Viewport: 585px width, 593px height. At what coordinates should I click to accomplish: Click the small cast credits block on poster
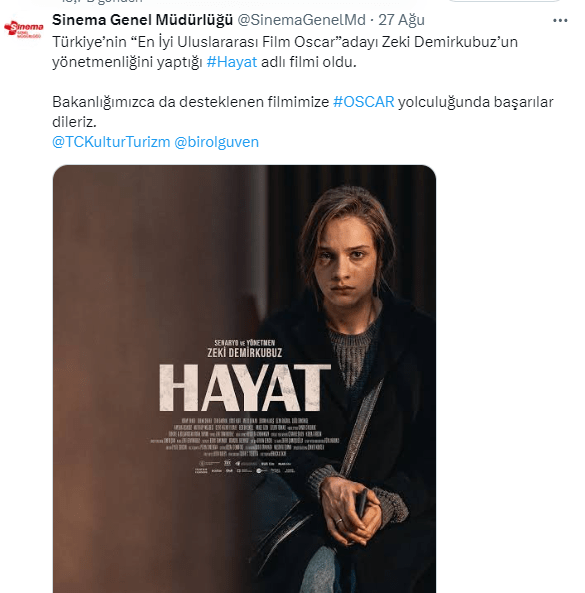coord(245,437)
